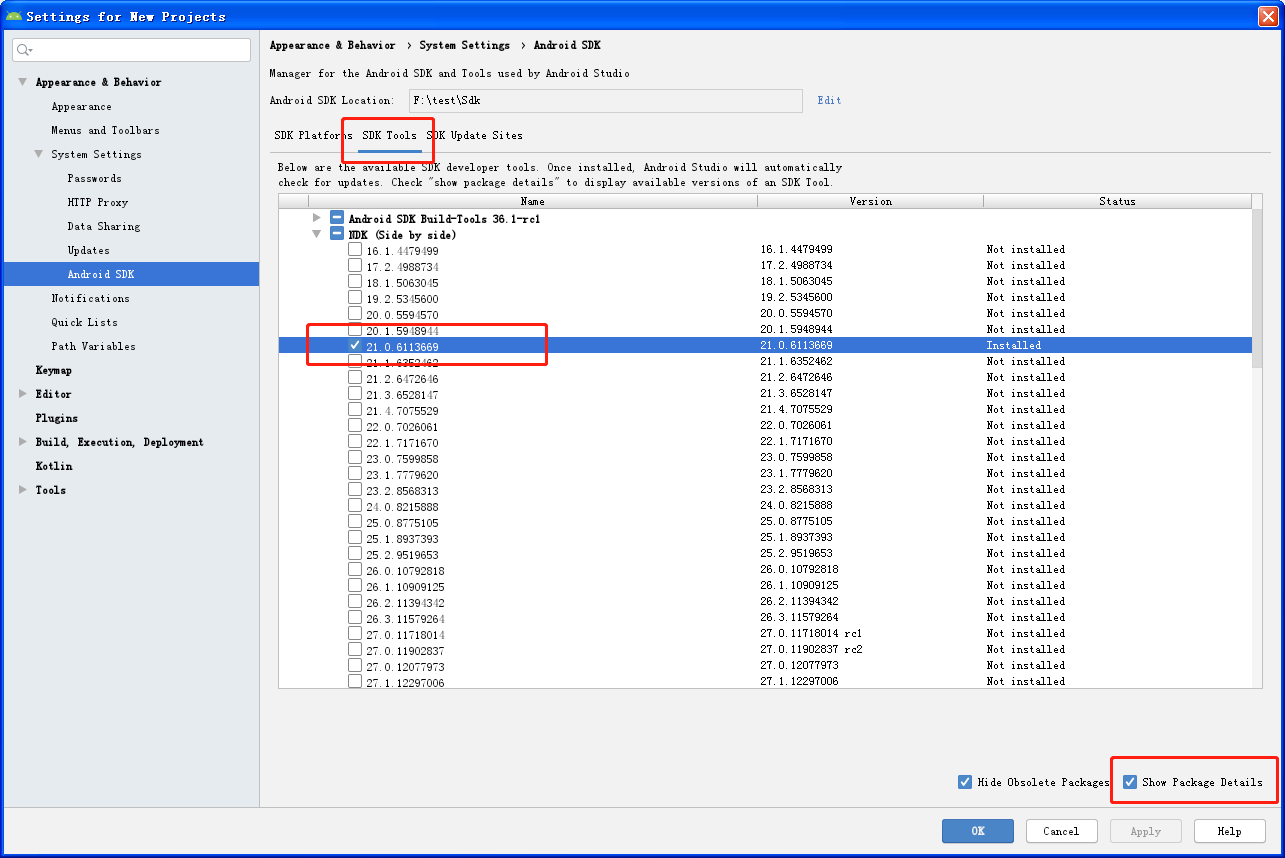Expand Build, Execution, Deployment section
The height and width of the screenshot is (858, 1285).
(22, 442)
